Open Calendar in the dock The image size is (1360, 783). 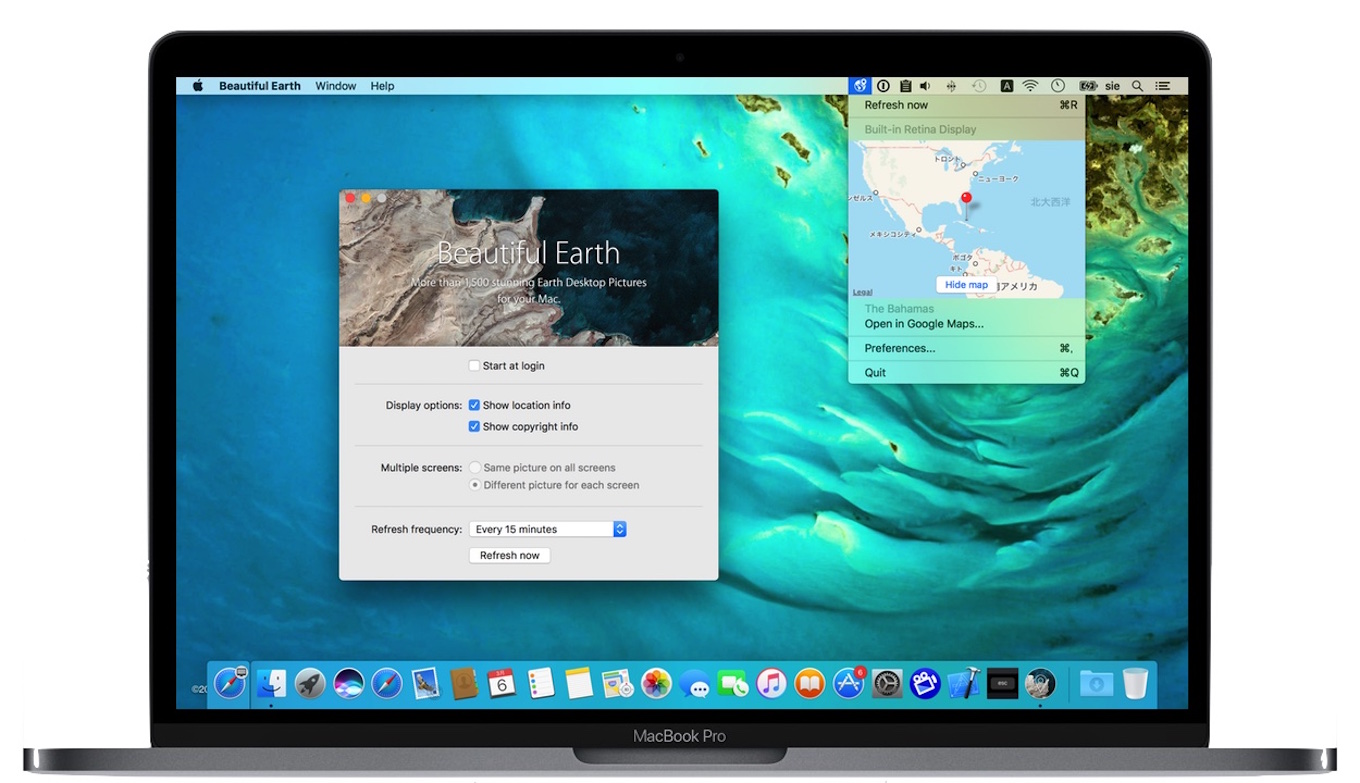click(502, 684)
